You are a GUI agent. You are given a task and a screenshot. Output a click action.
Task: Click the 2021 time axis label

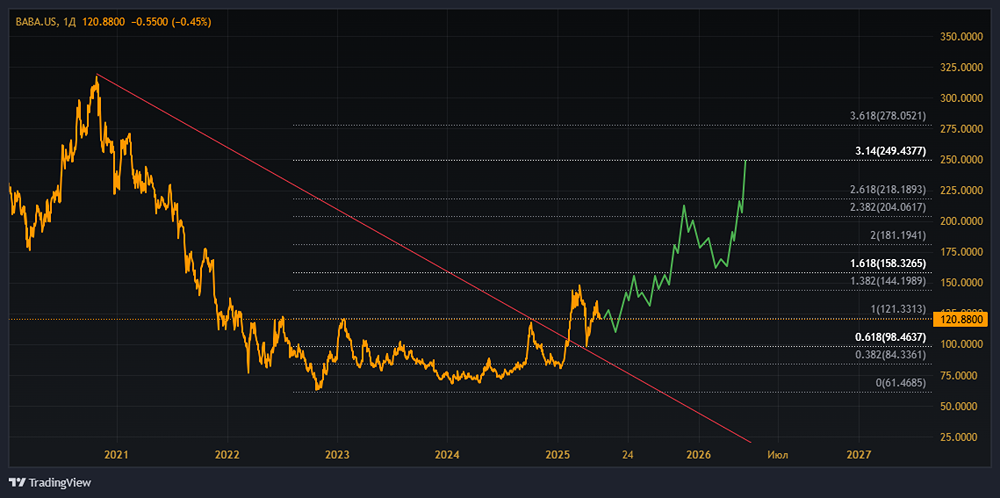pyautogui.click(x=117, y=455)
